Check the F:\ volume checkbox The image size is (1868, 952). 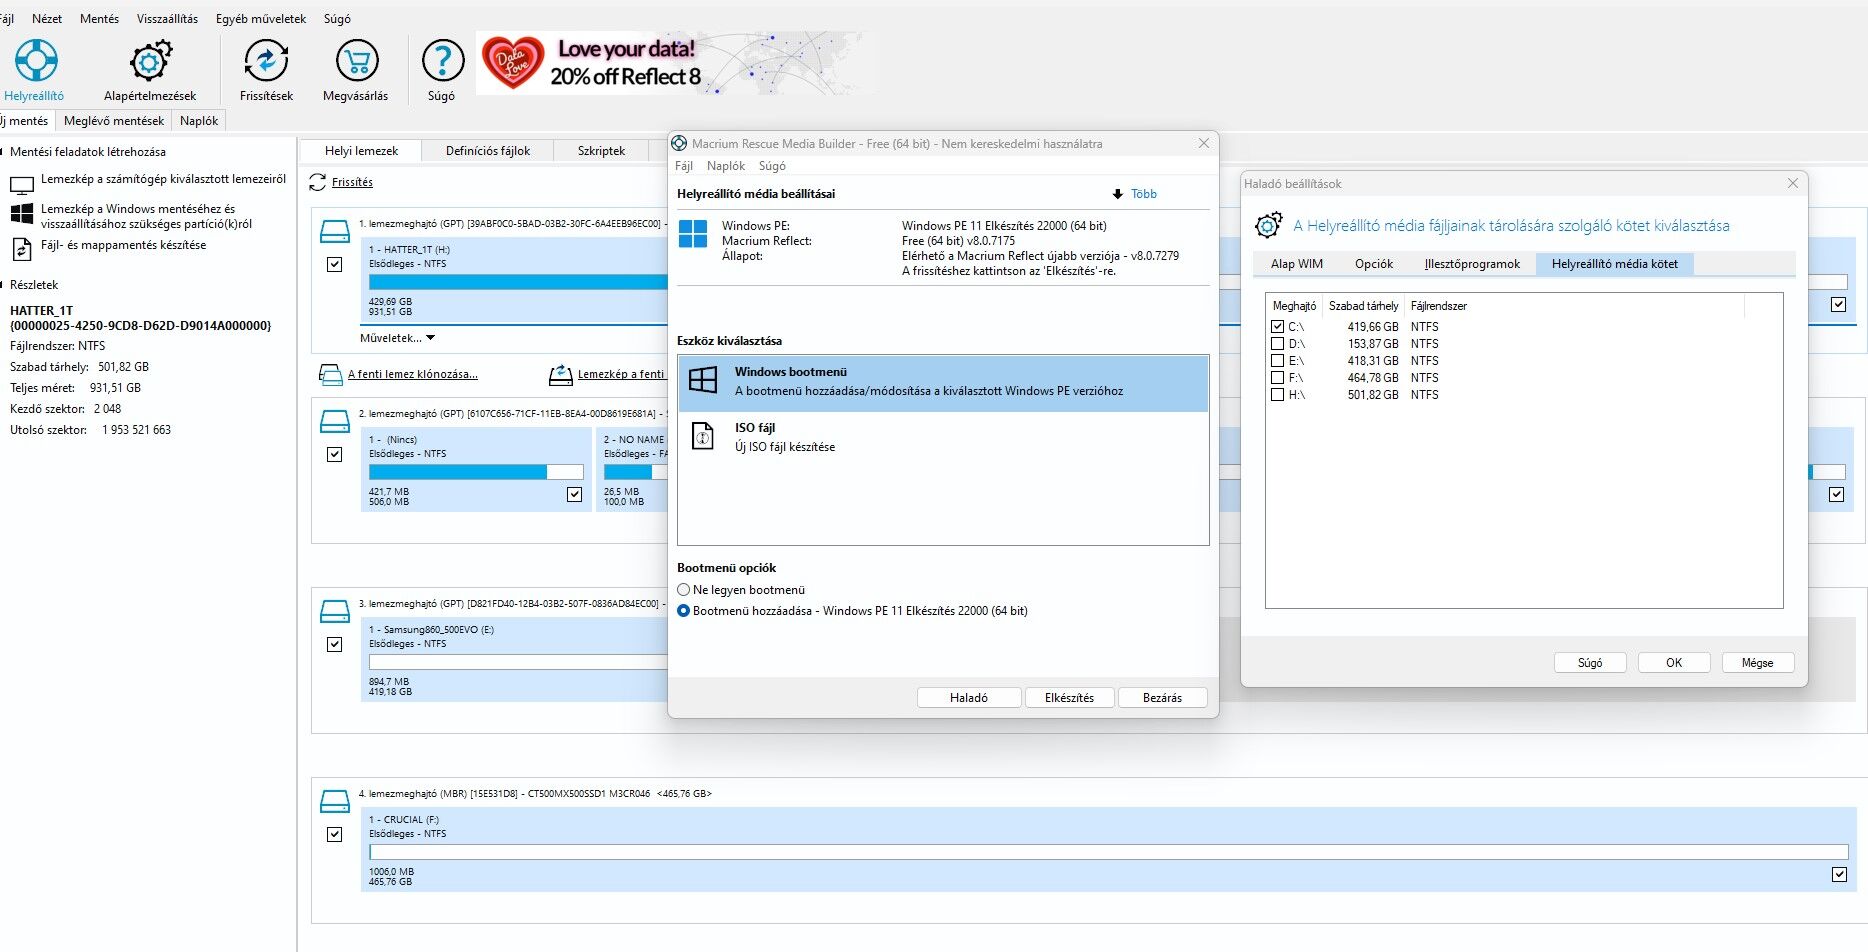[x=1277, y=378]
